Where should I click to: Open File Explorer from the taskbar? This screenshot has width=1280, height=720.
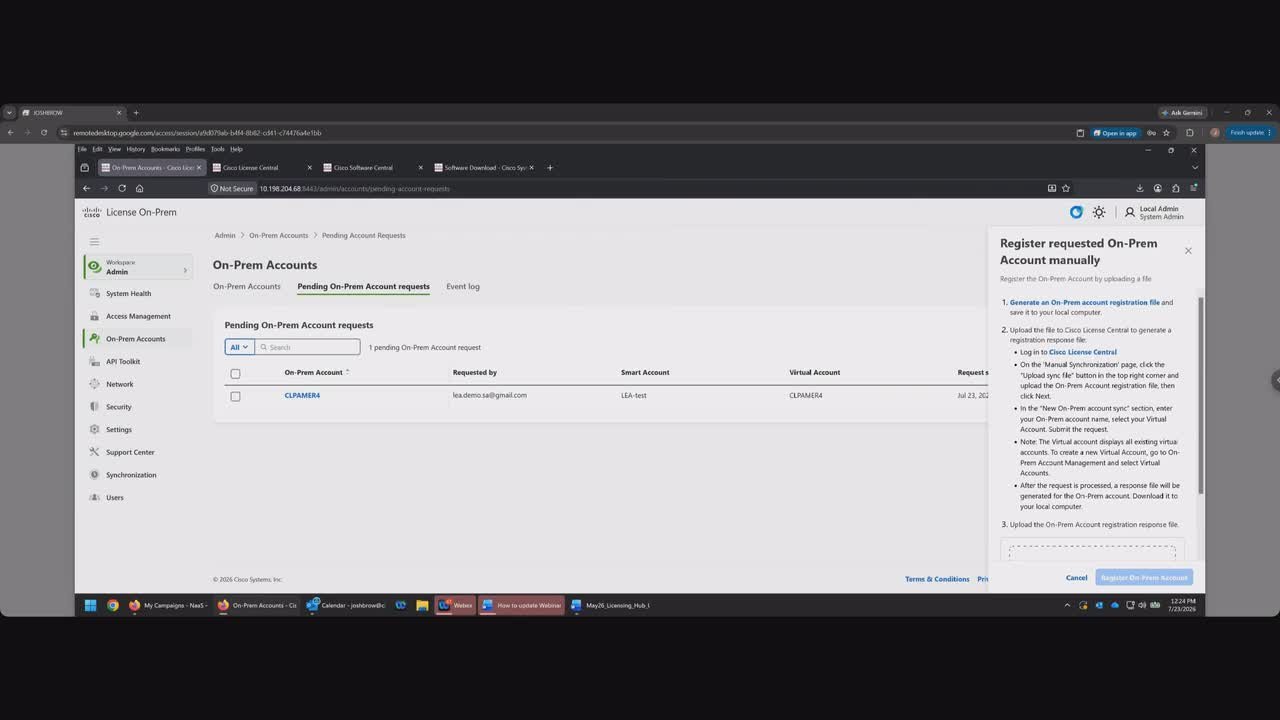tap(422, 605)
